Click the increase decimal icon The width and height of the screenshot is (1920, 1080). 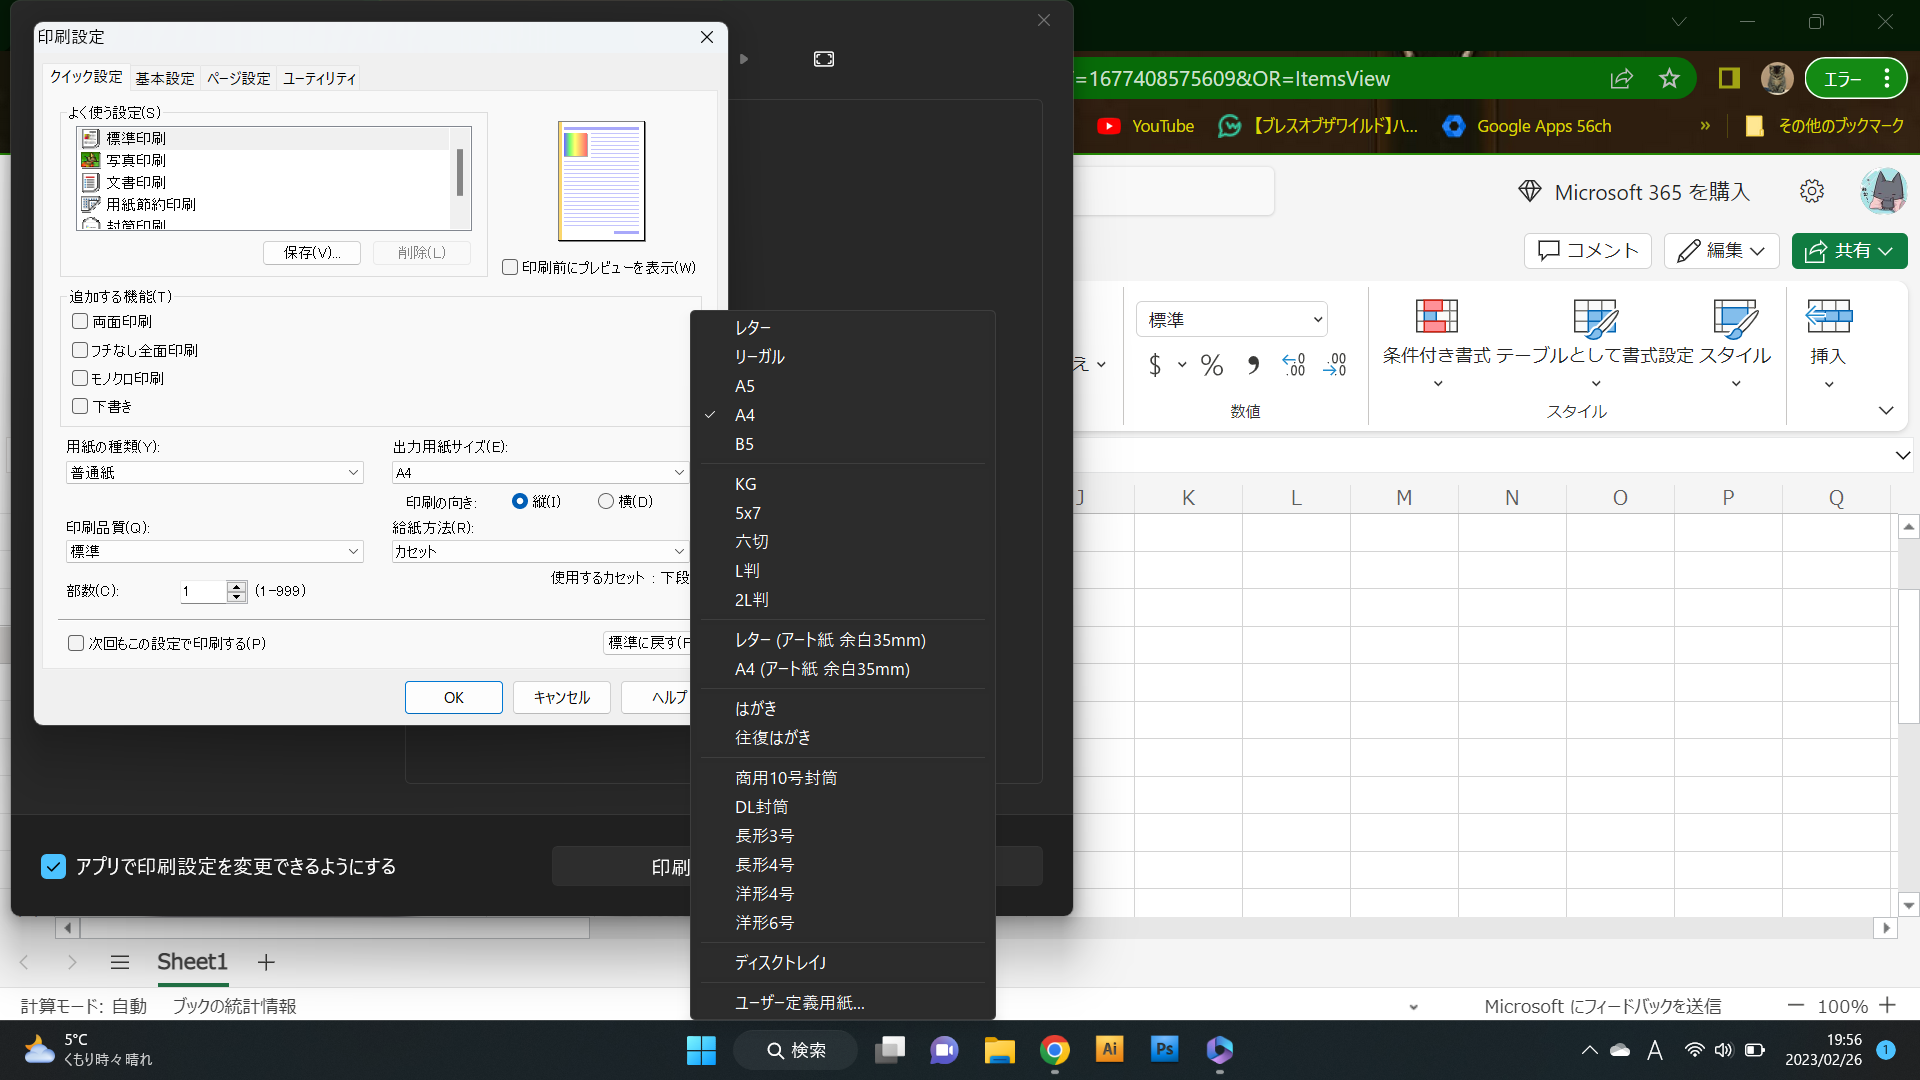[1294, 365]
